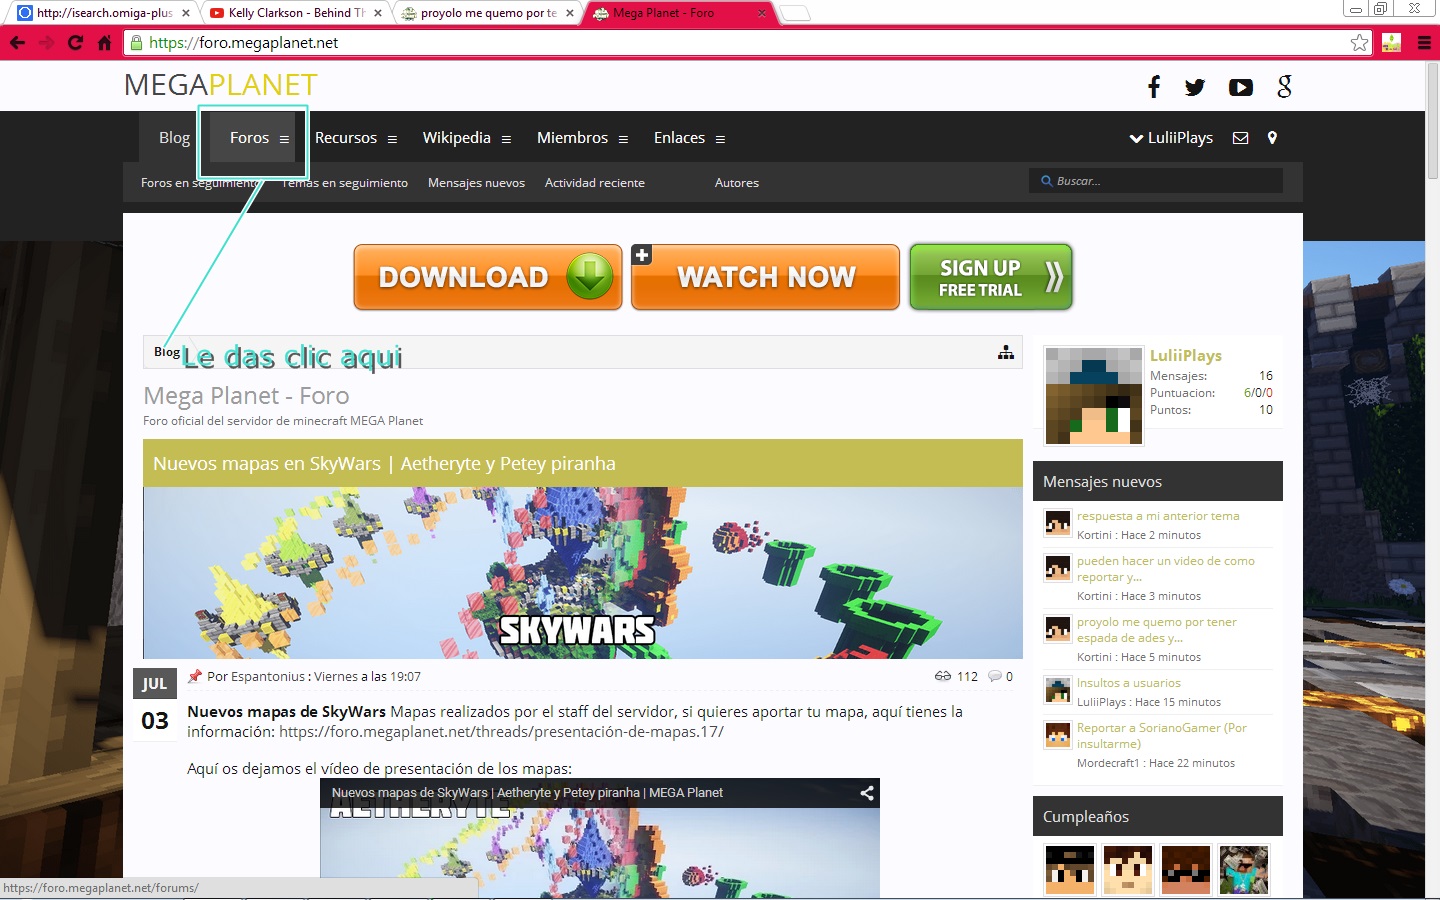1440x900 pixels.
Task: Open the 'Insultos a usuarios' thread
Action: 1128,683
